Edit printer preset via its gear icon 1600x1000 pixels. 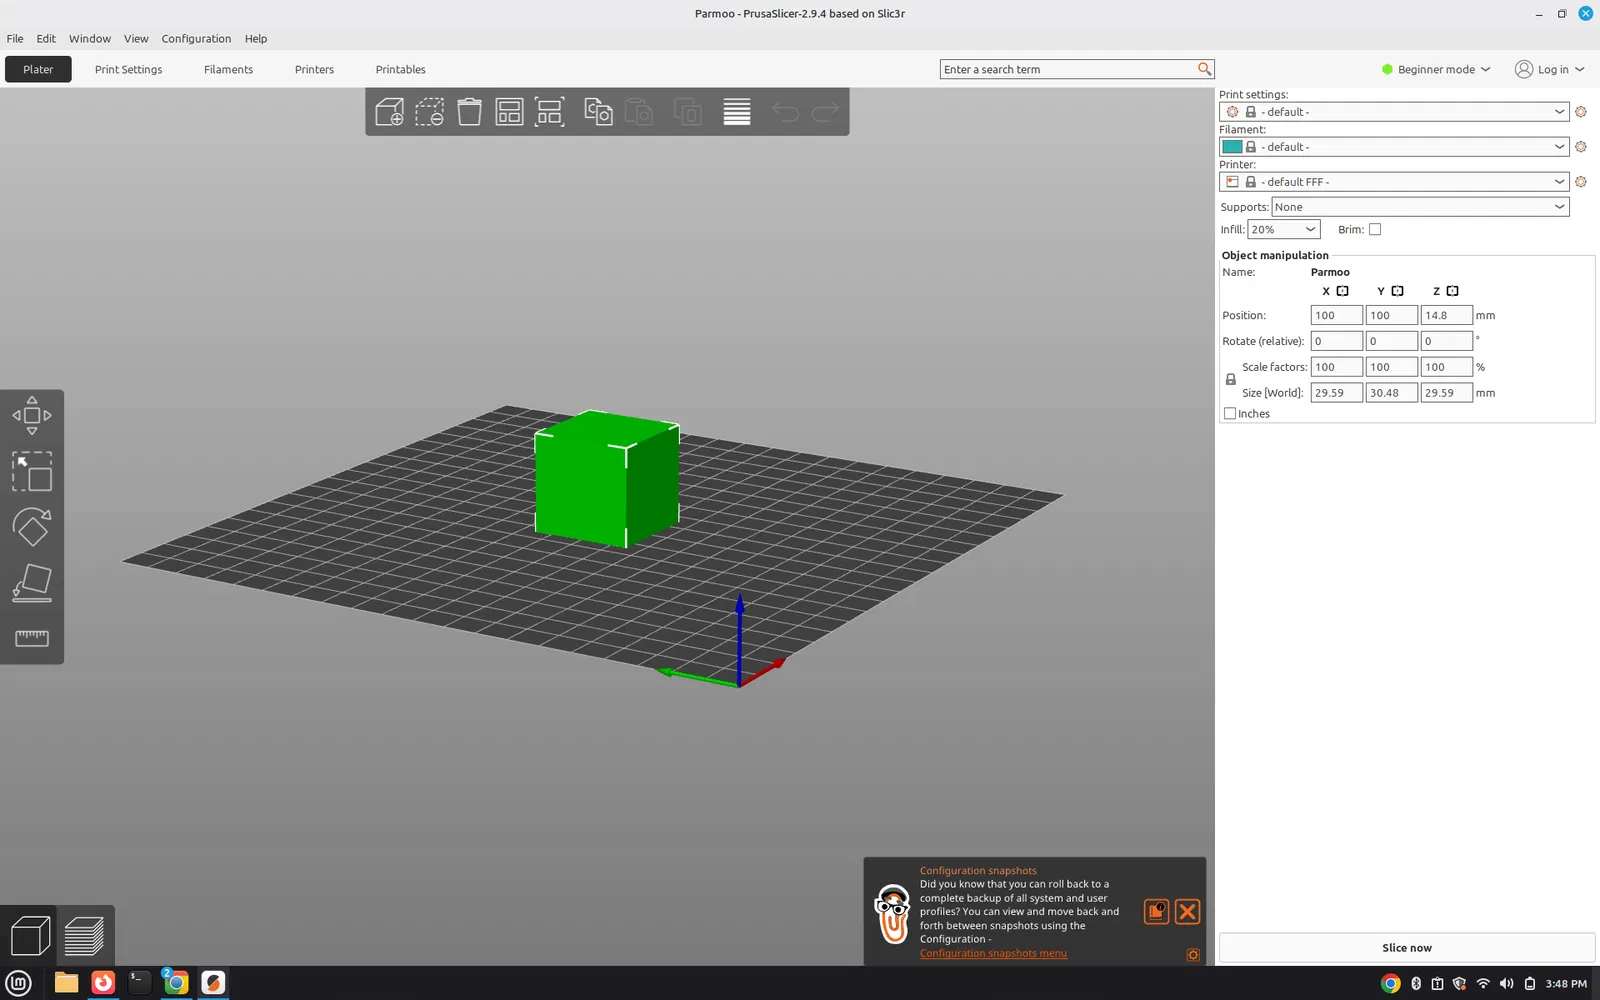pyautogui.click(x=1581, y=182)
